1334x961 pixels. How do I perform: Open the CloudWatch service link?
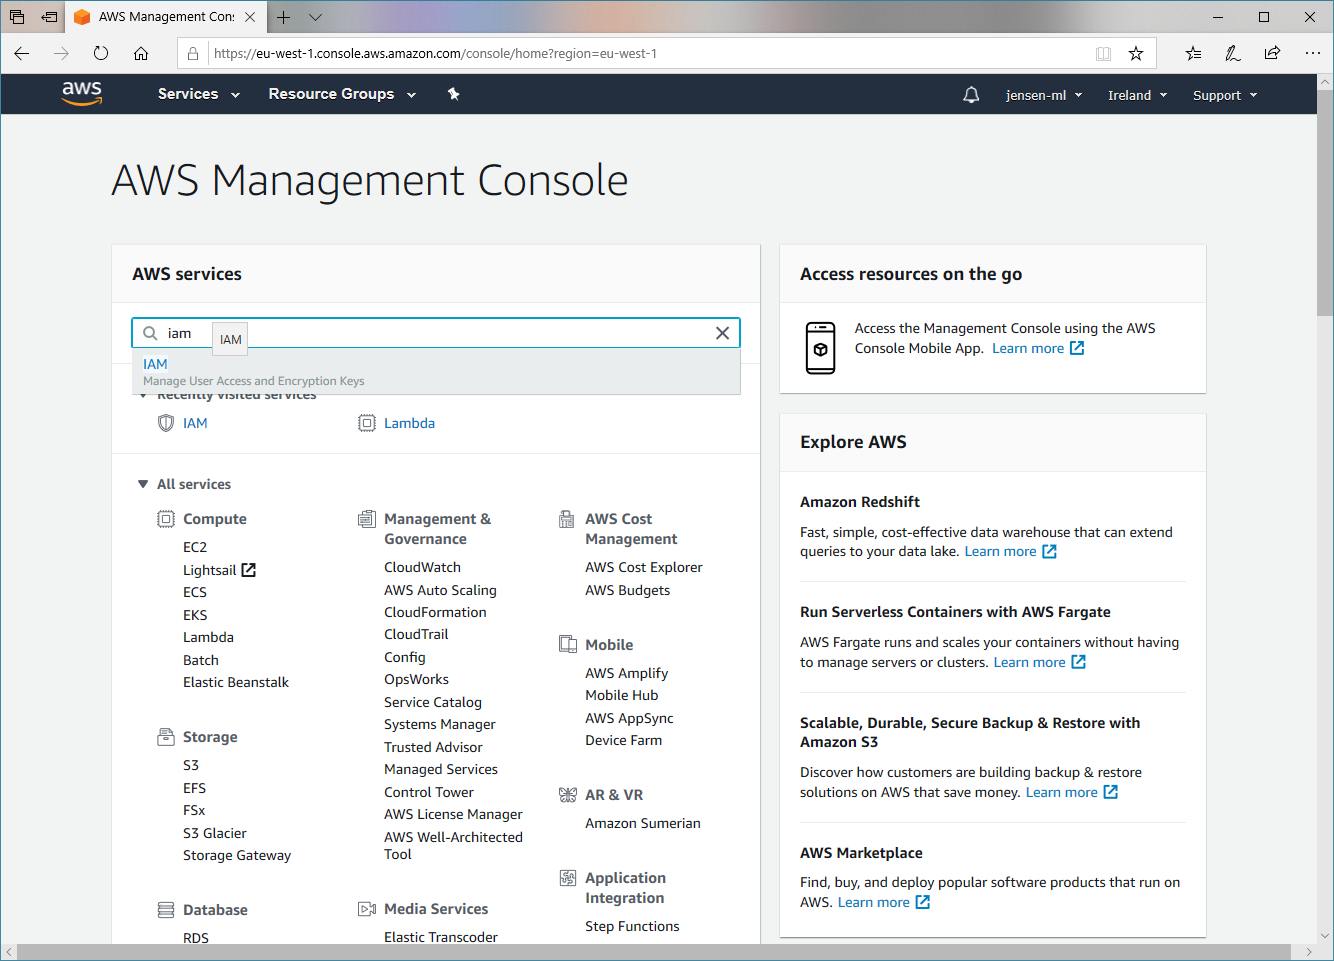(422, 567)
